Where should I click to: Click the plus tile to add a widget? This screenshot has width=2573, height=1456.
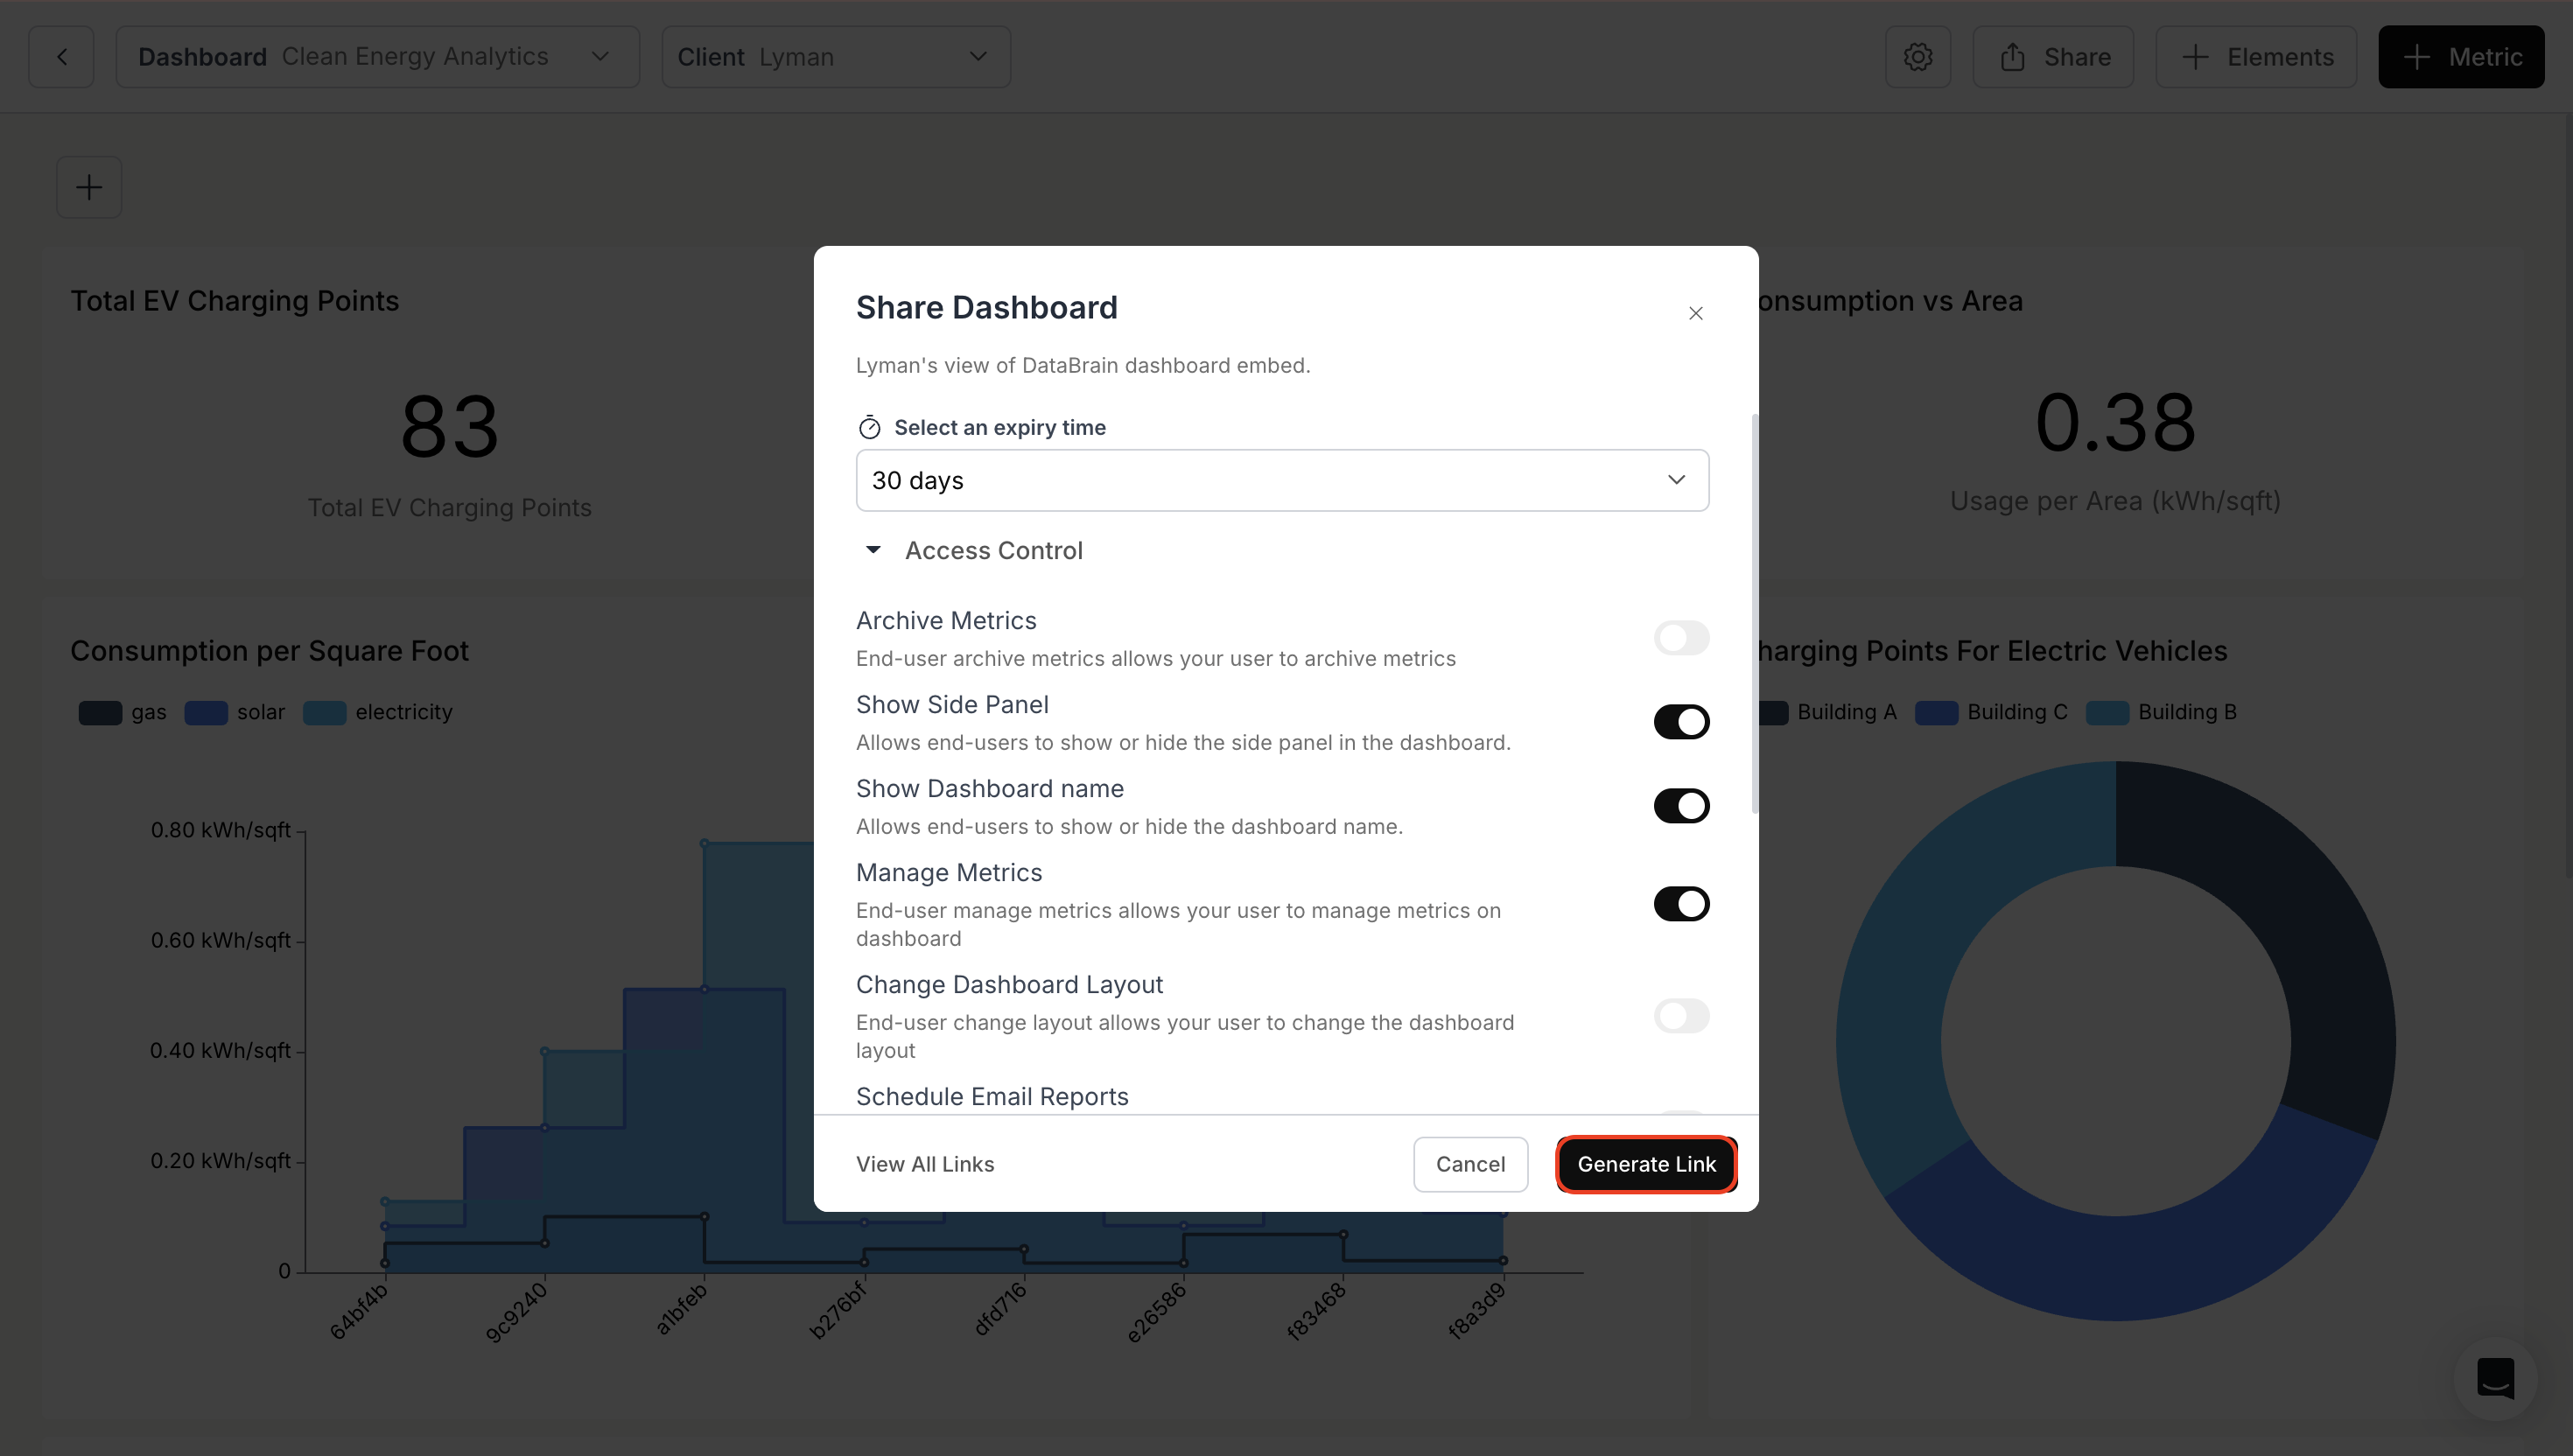88,187
